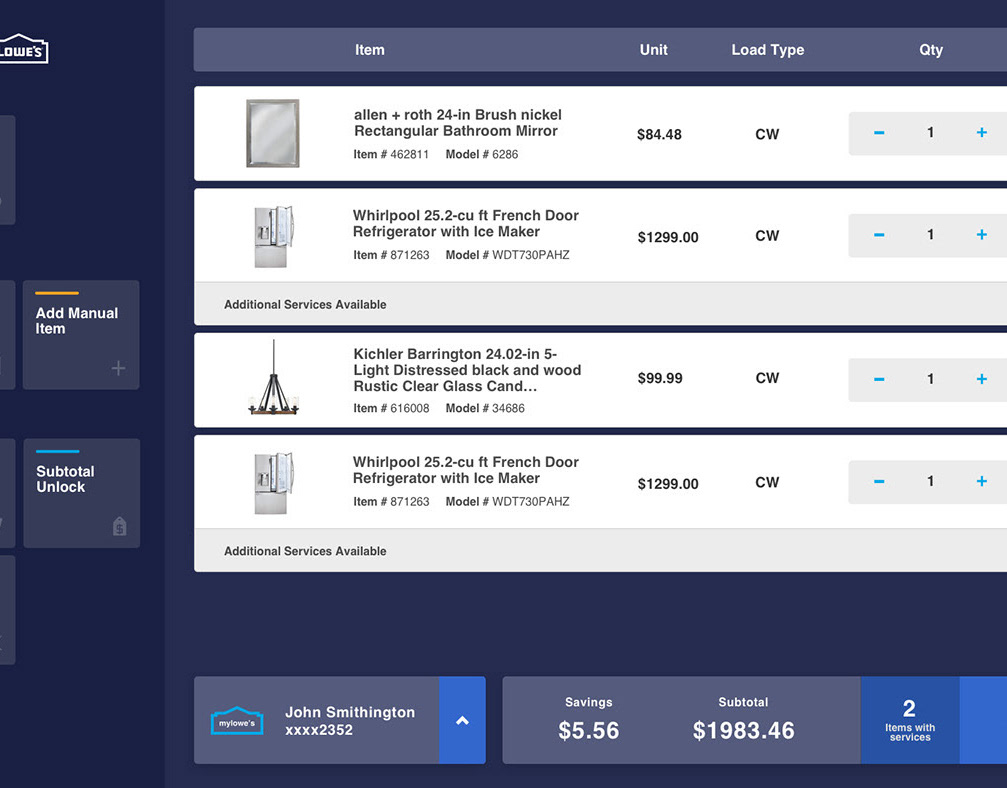Click Model # 6286 text

pyautogui.click(x=482, y=154)
